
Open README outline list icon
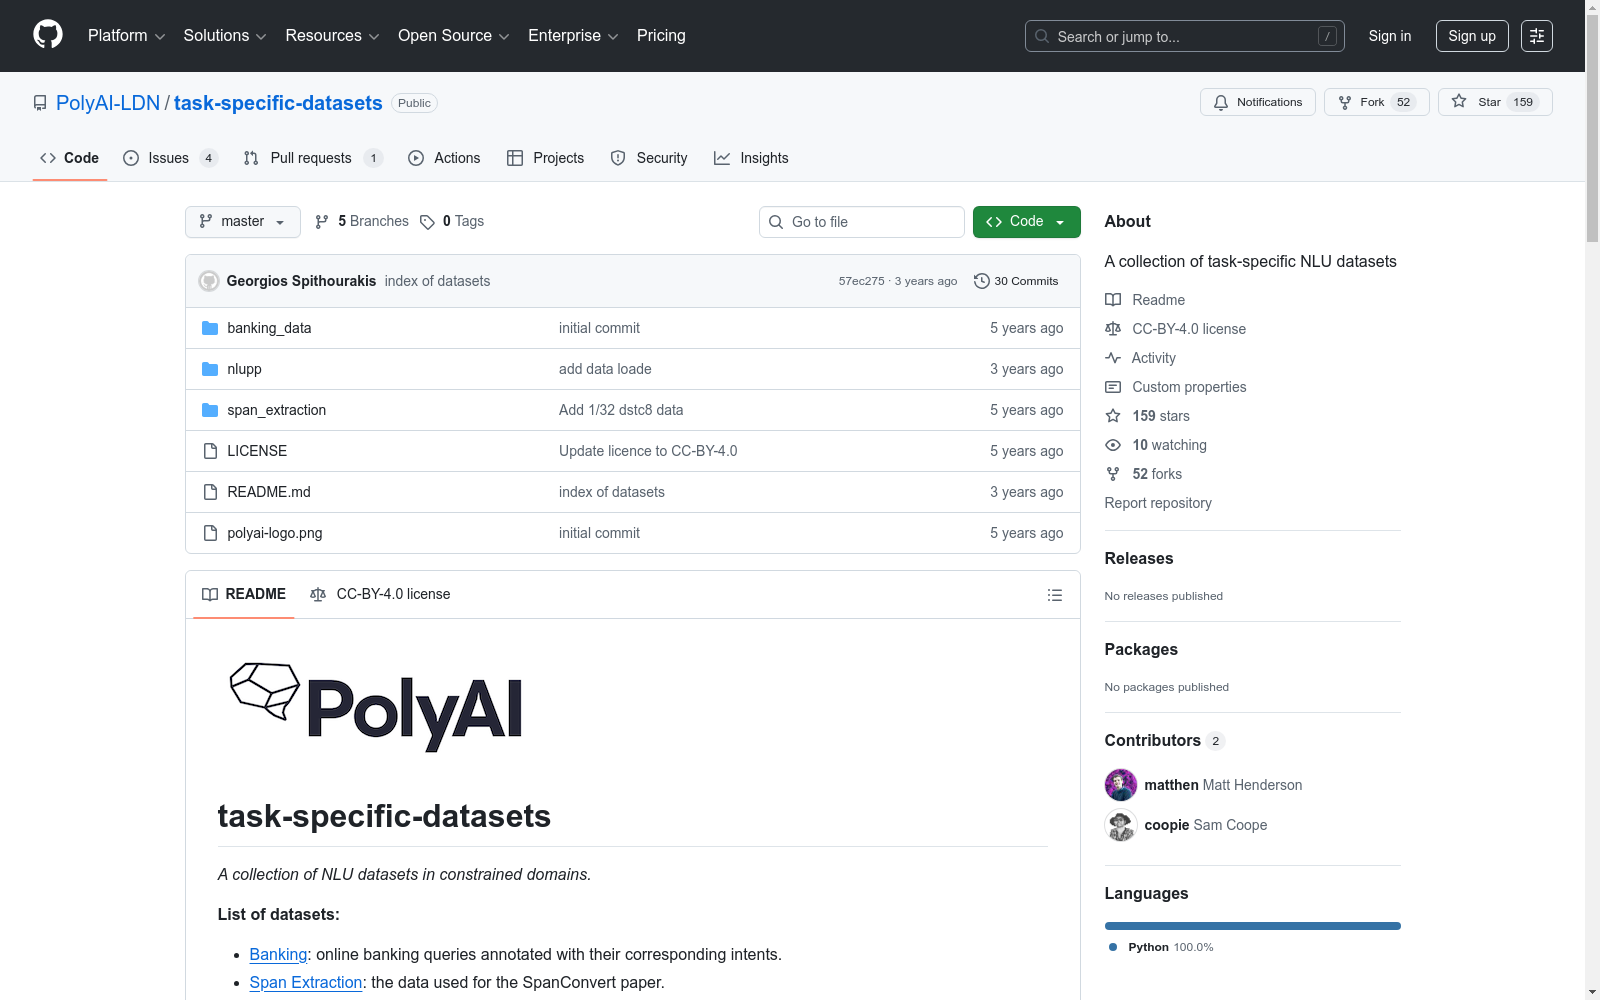point(1055,595)
